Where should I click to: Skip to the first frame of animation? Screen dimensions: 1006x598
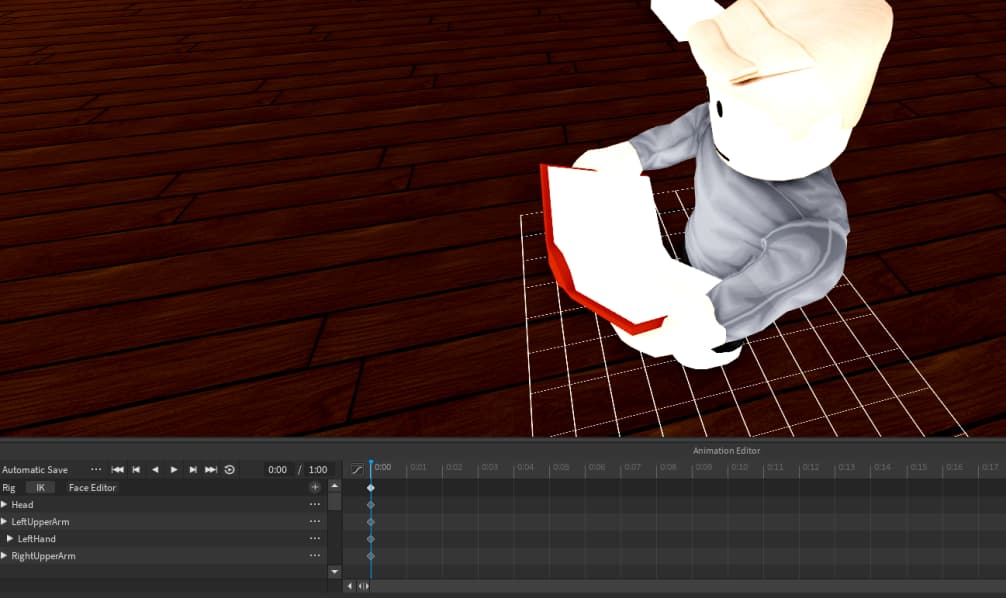click(x=117, y=469)
